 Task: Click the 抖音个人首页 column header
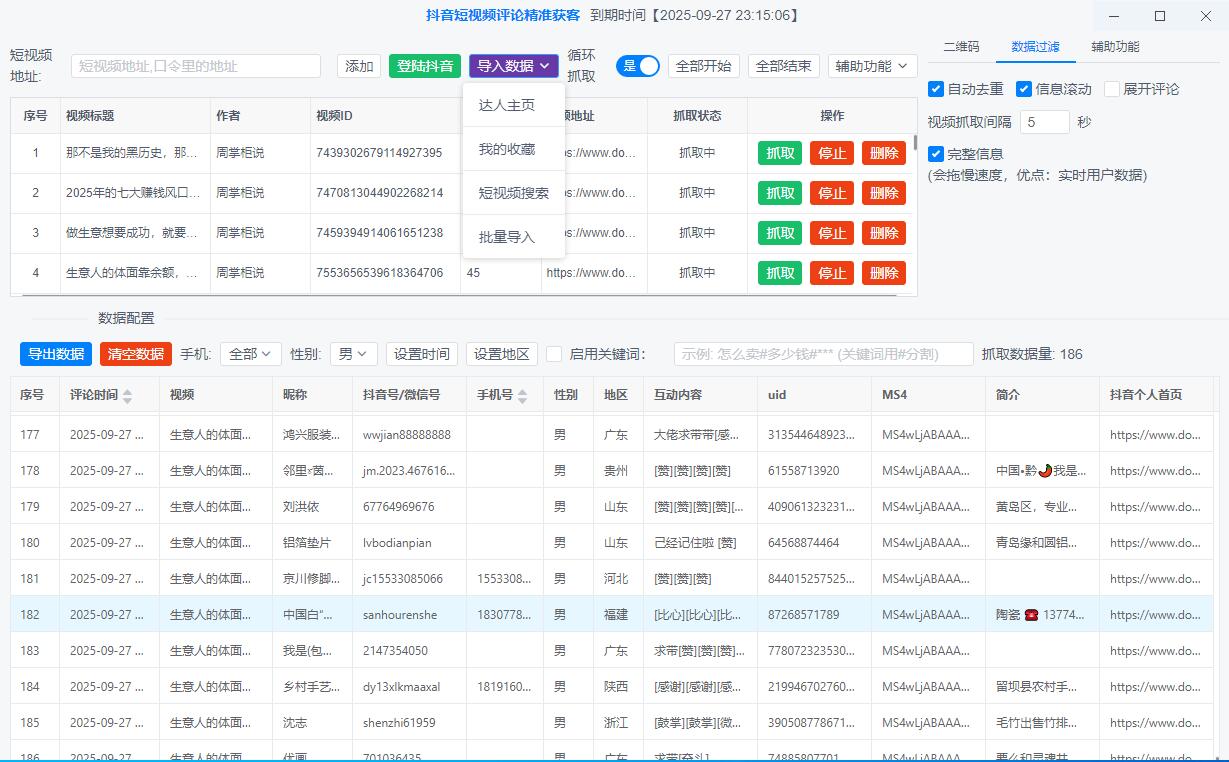[1146, 395]
